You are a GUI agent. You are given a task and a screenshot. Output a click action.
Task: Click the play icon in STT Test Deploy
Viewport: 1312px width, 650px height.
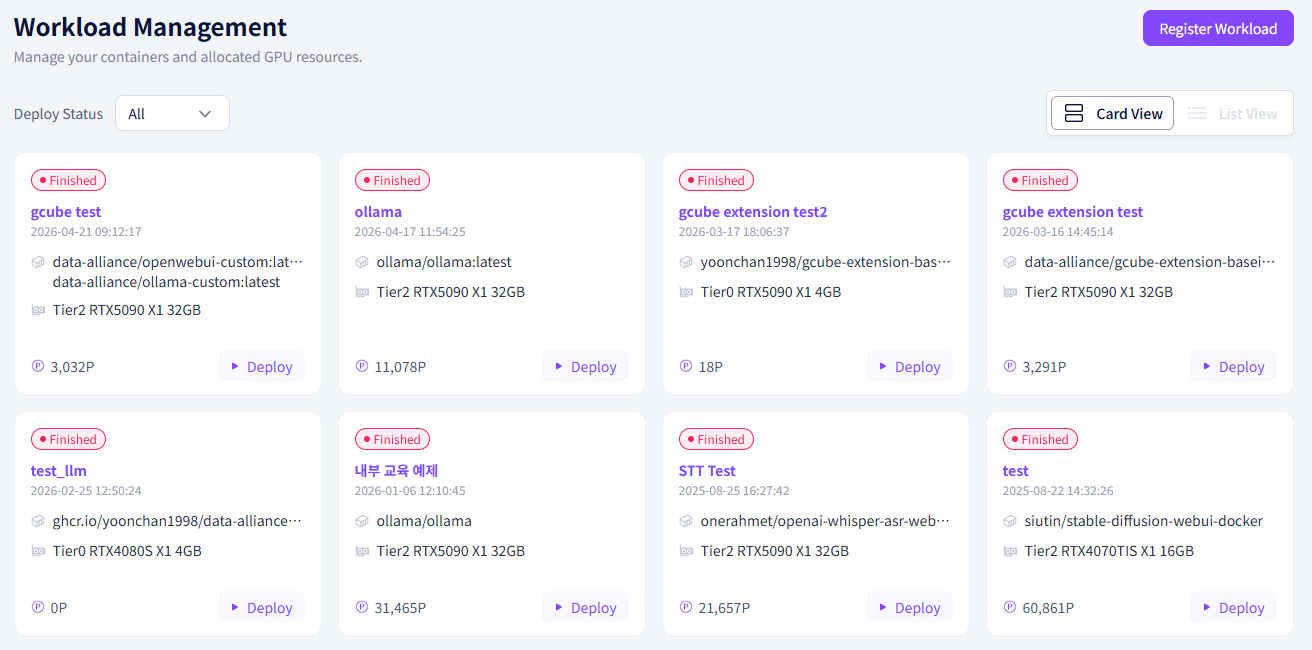click(883, 607)
